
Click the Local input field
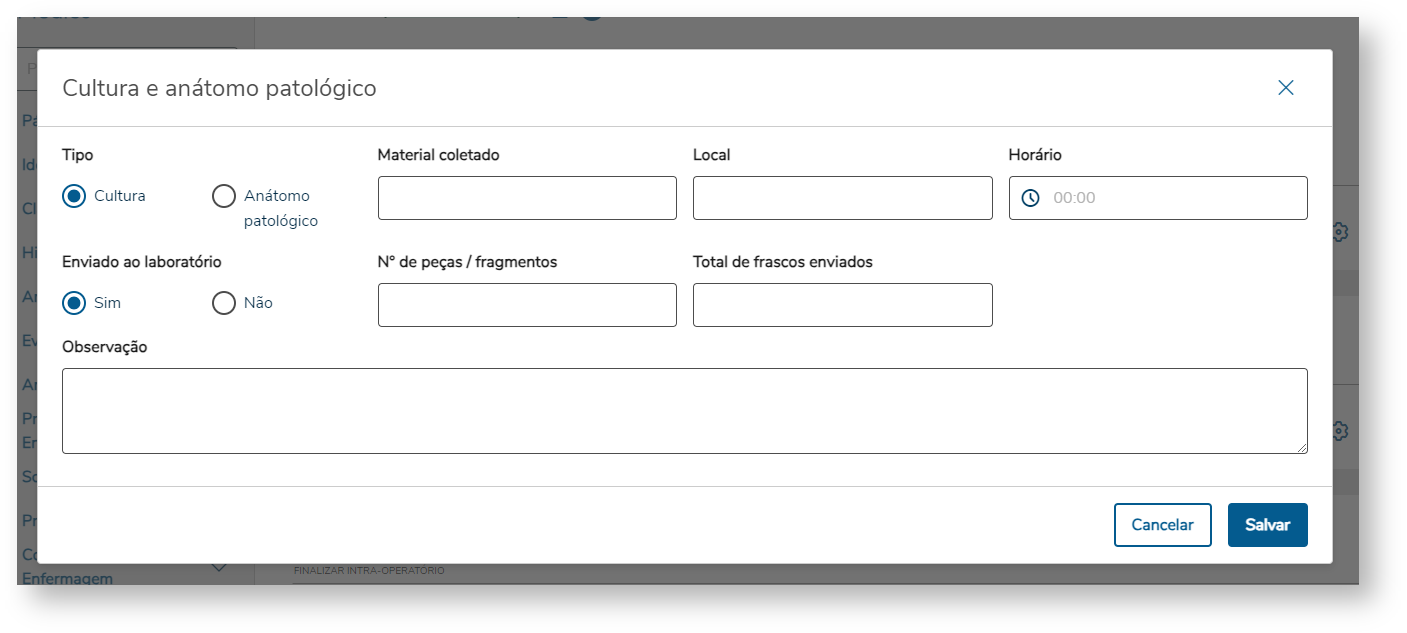tap(842, 198)
